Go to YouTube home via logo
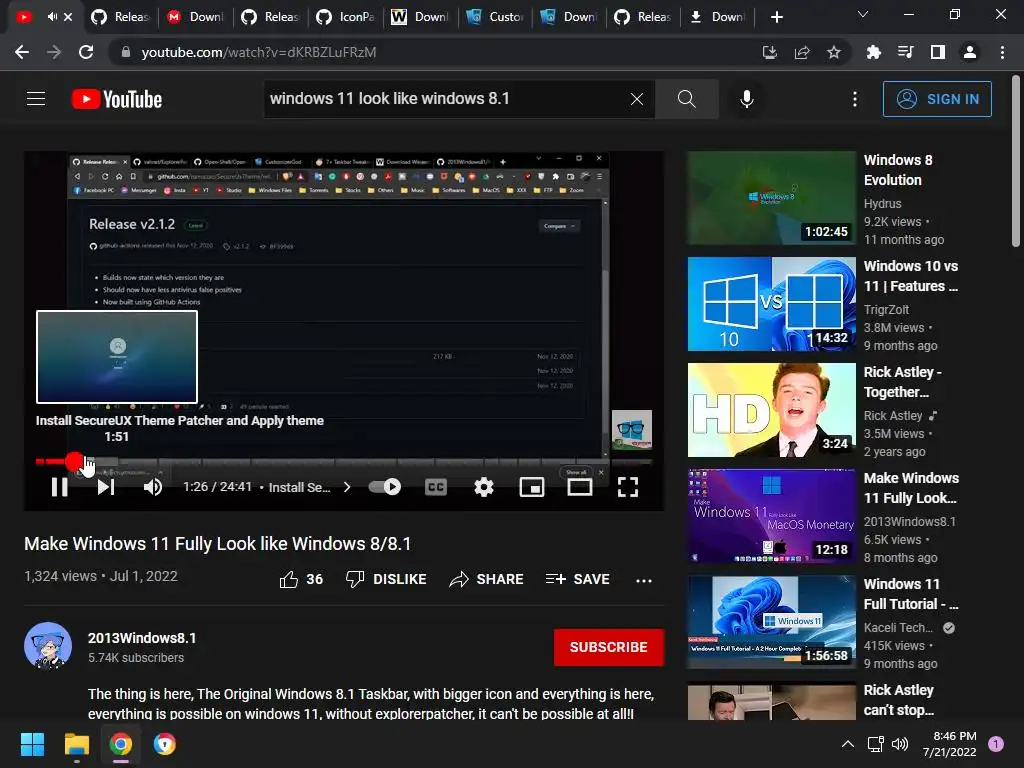1024x768 pixels. [117, 99]
